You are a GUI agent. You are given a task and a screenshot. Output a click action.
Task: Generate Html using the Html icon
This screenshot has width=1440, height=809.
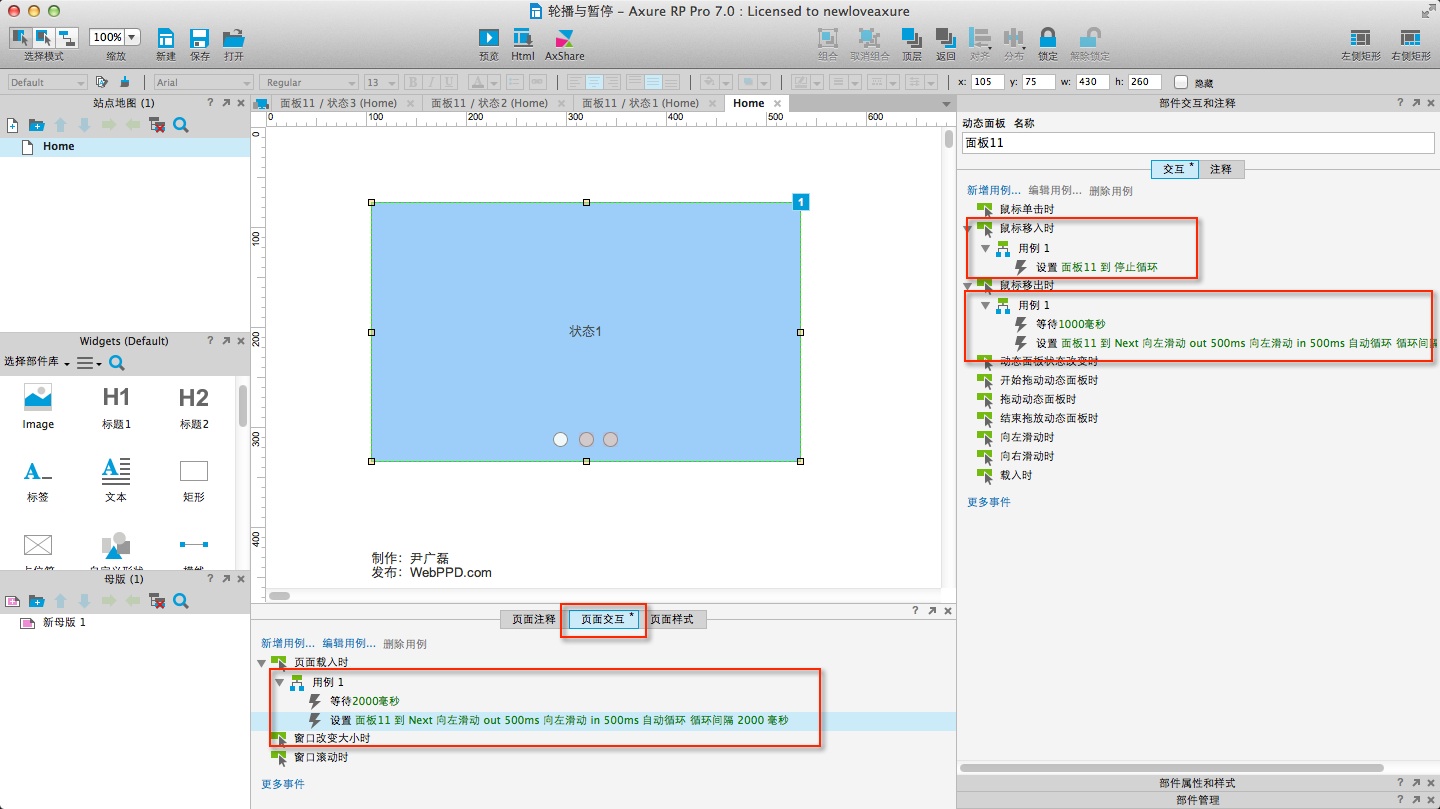click(x=522, y=38)
